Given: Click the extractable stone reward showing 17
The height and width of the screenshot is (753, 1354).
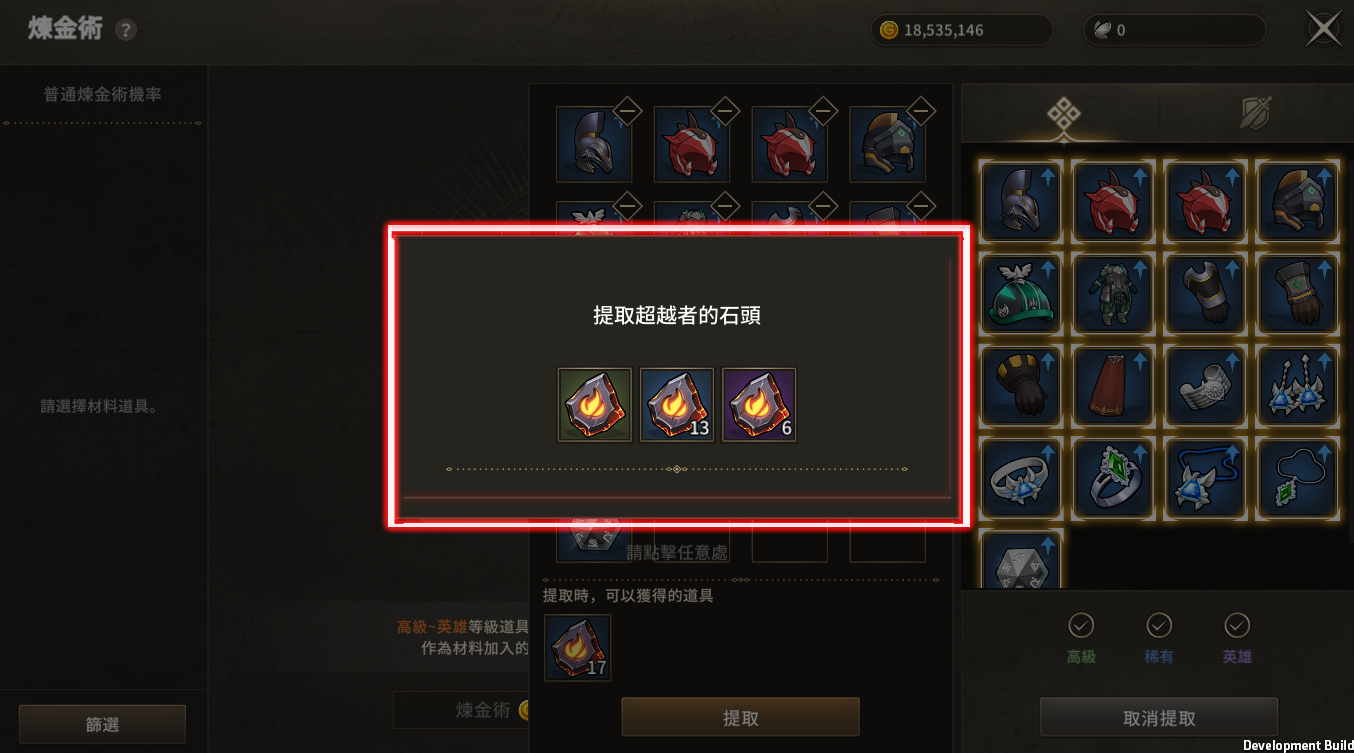Looking at the screenshot, I should [577, 647].
